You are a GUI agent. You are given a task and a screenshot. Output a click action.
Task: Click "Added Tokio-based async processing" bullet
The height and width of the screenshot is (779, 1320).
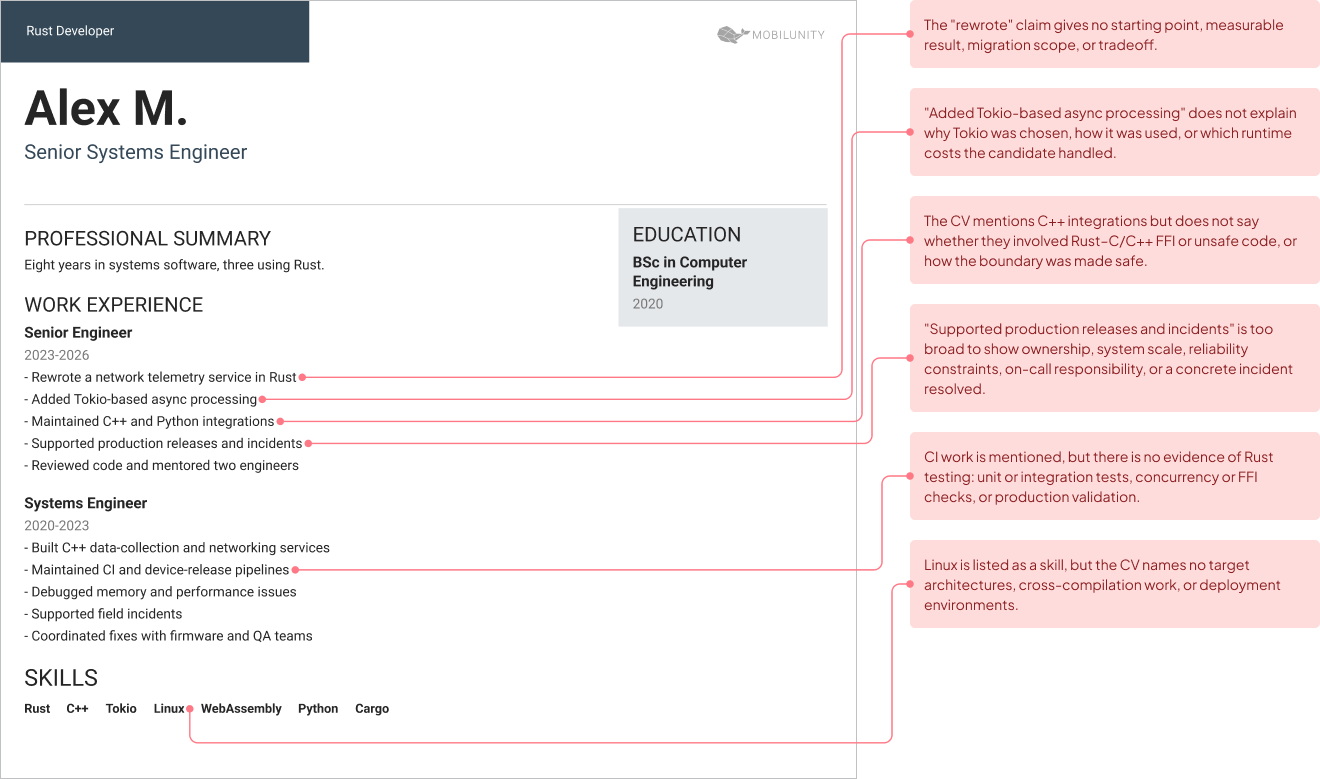click(141, 399)
